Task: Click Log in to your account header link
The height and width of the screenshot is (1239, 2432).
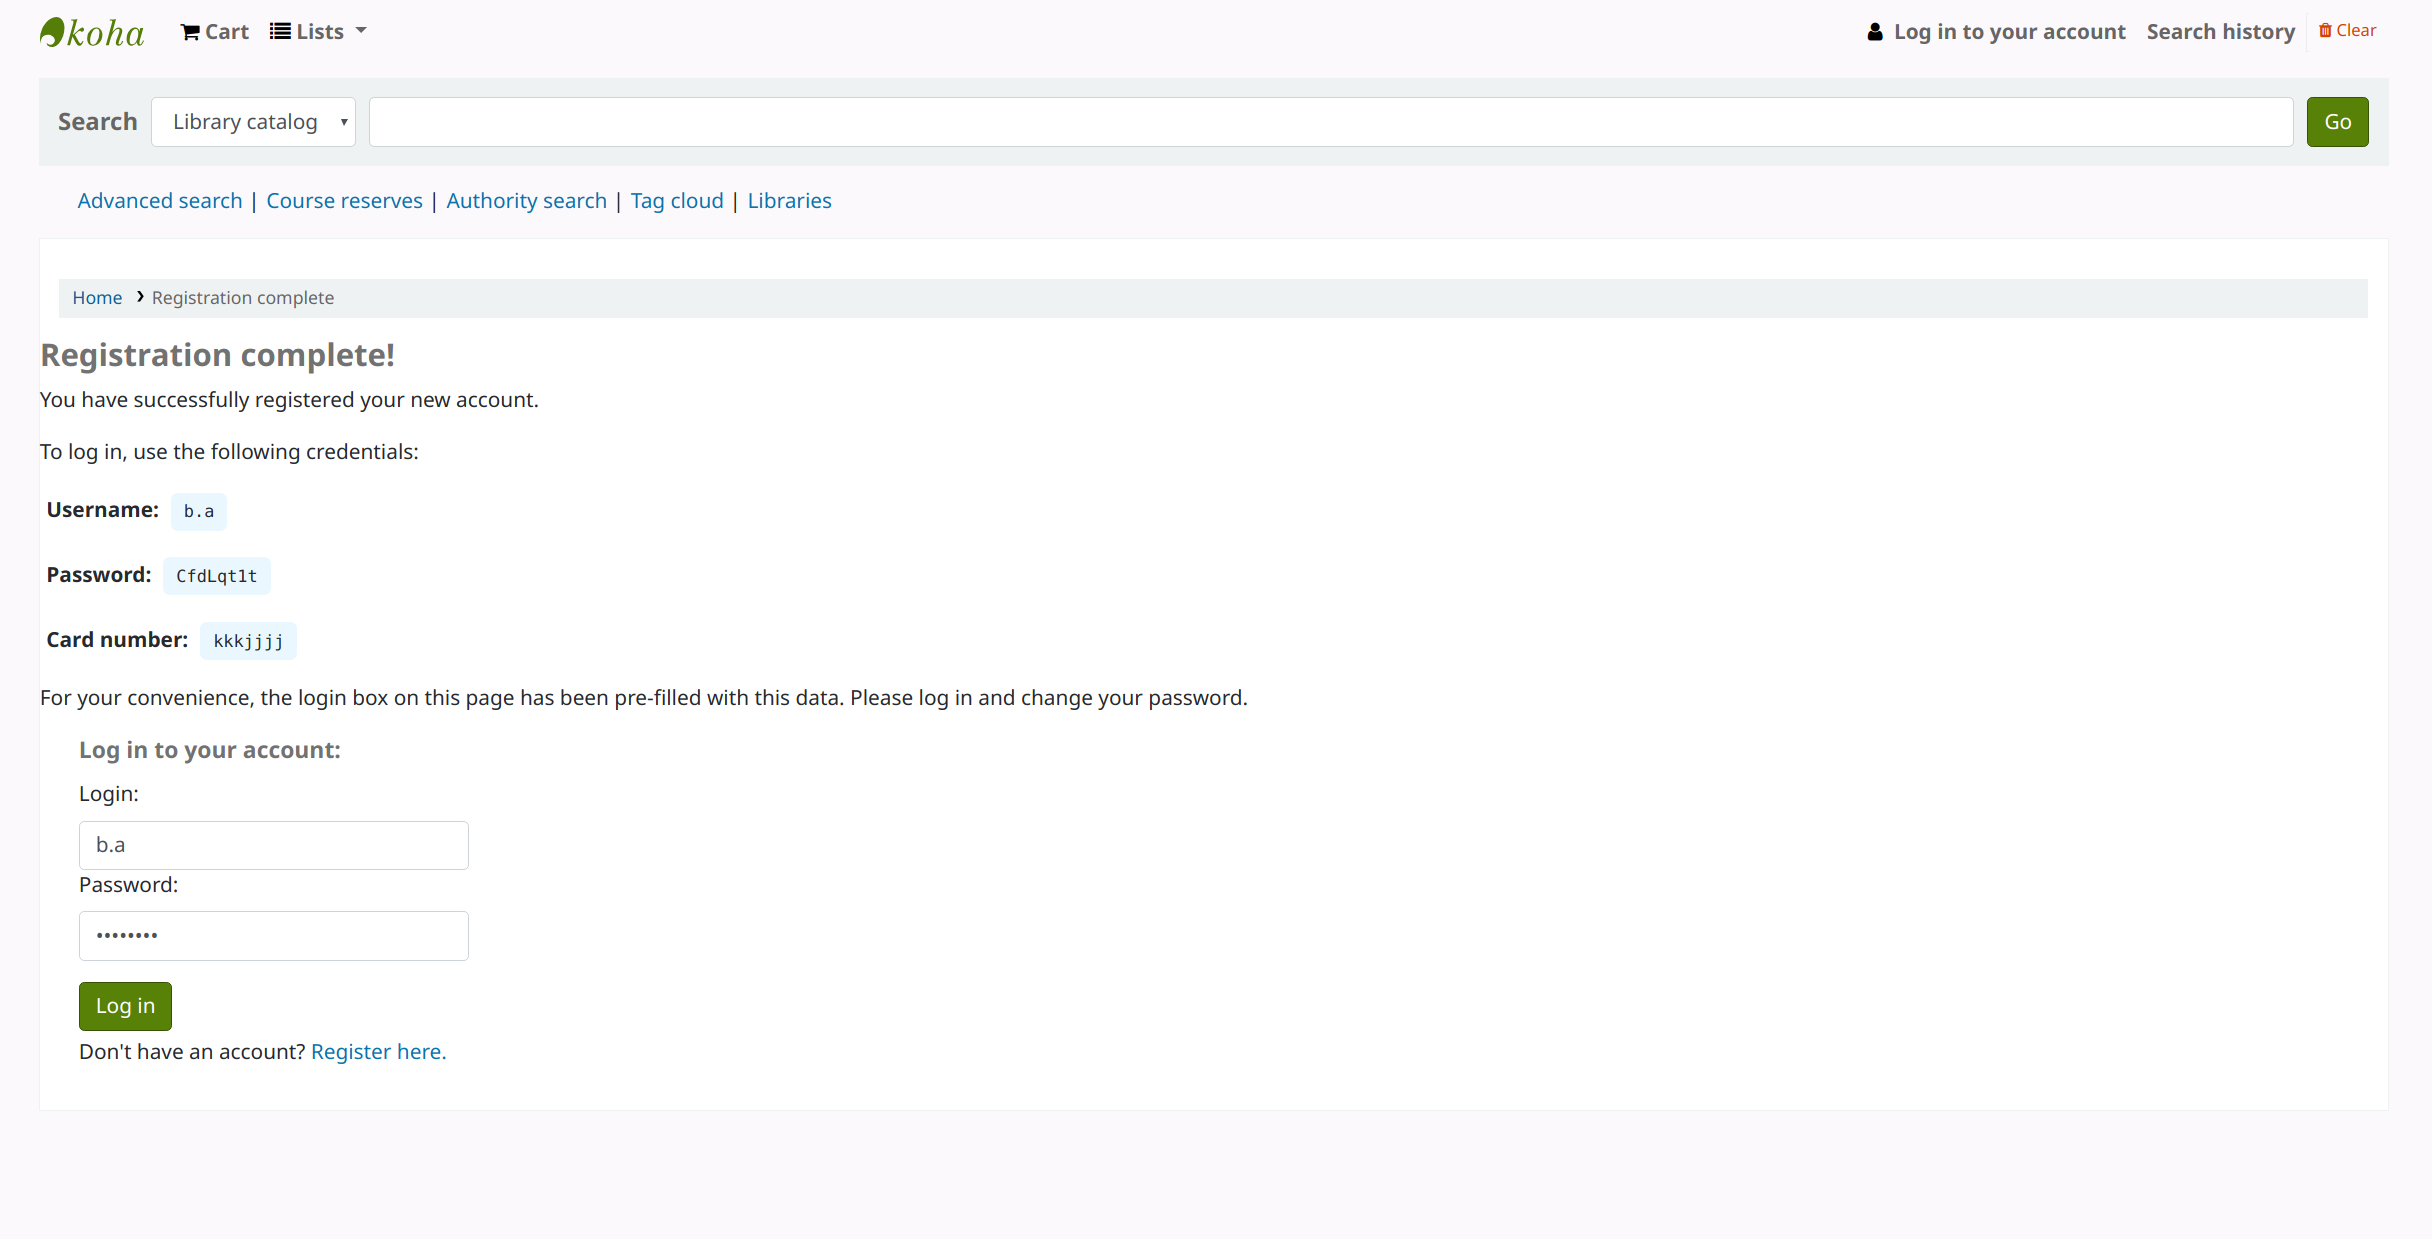Action: 2009,32
